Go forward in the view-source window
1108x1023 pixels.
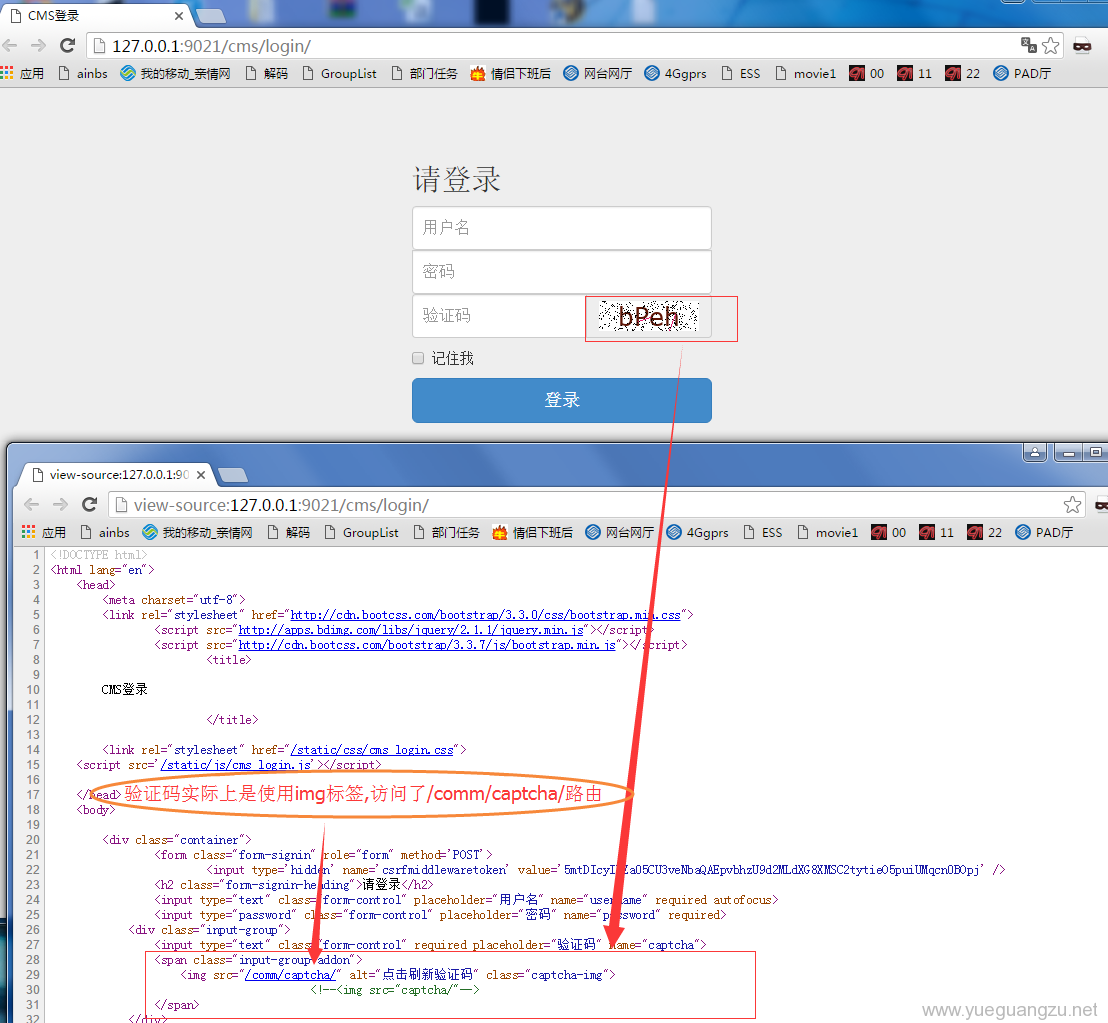pos(60,504)
